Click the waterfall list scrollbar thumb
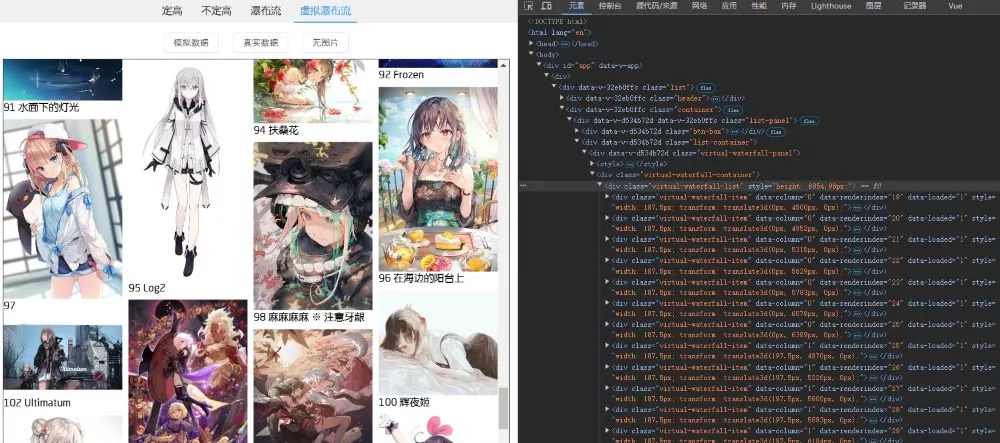The height and width of the screenshot is (443, 1000). pos(504,409)
